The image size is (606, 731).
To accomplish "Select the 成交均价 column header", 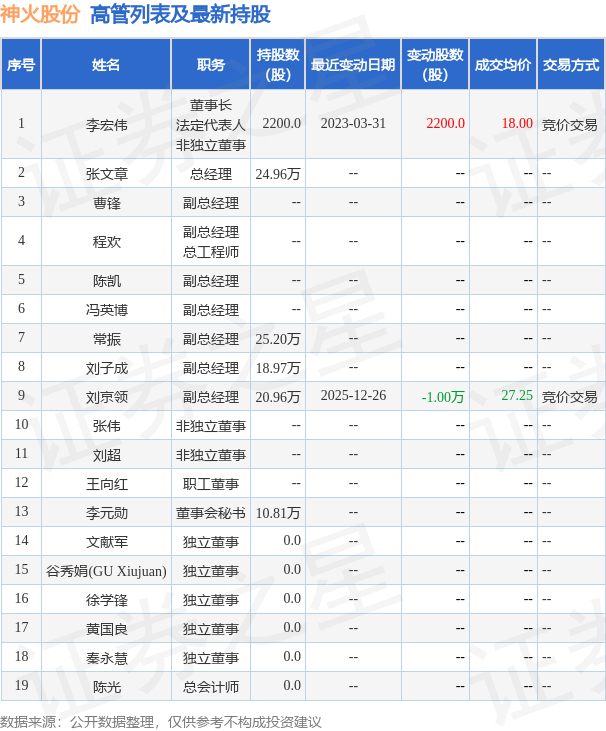I will pyautogui.click(x=503, y=64).
